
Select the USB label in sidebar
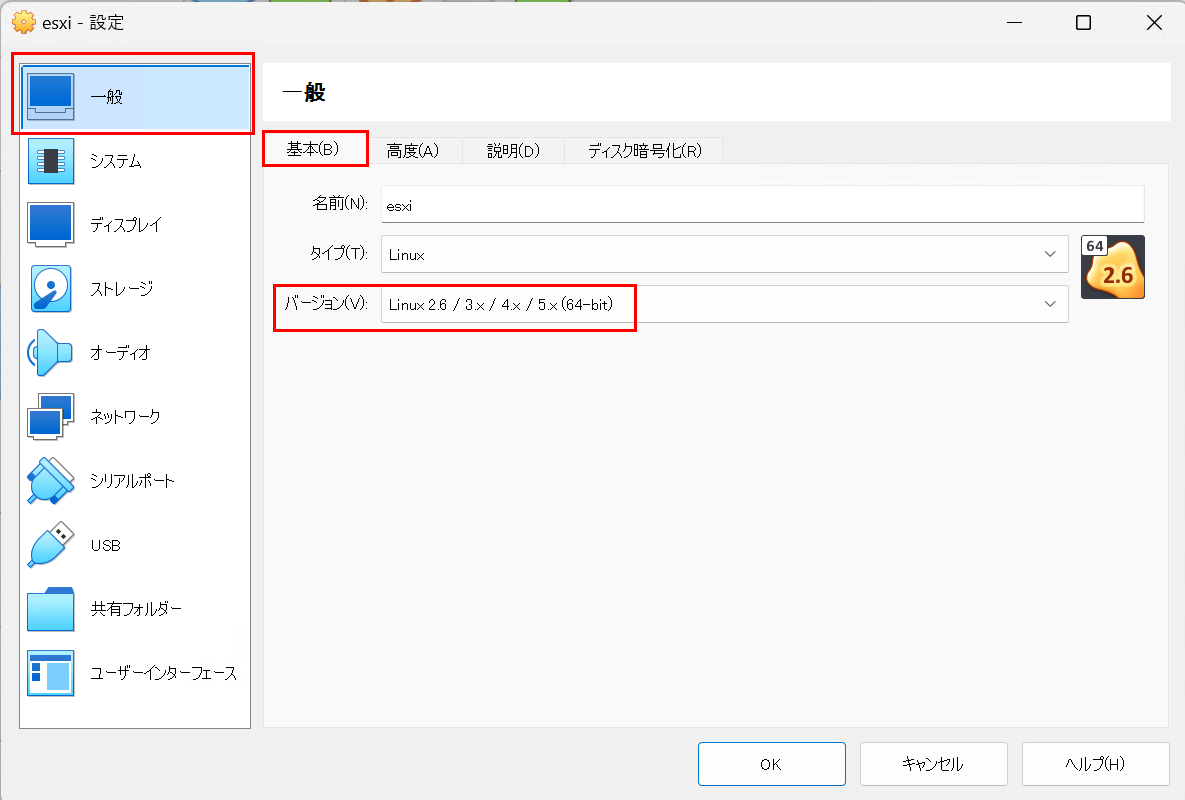tap(105, 545)
